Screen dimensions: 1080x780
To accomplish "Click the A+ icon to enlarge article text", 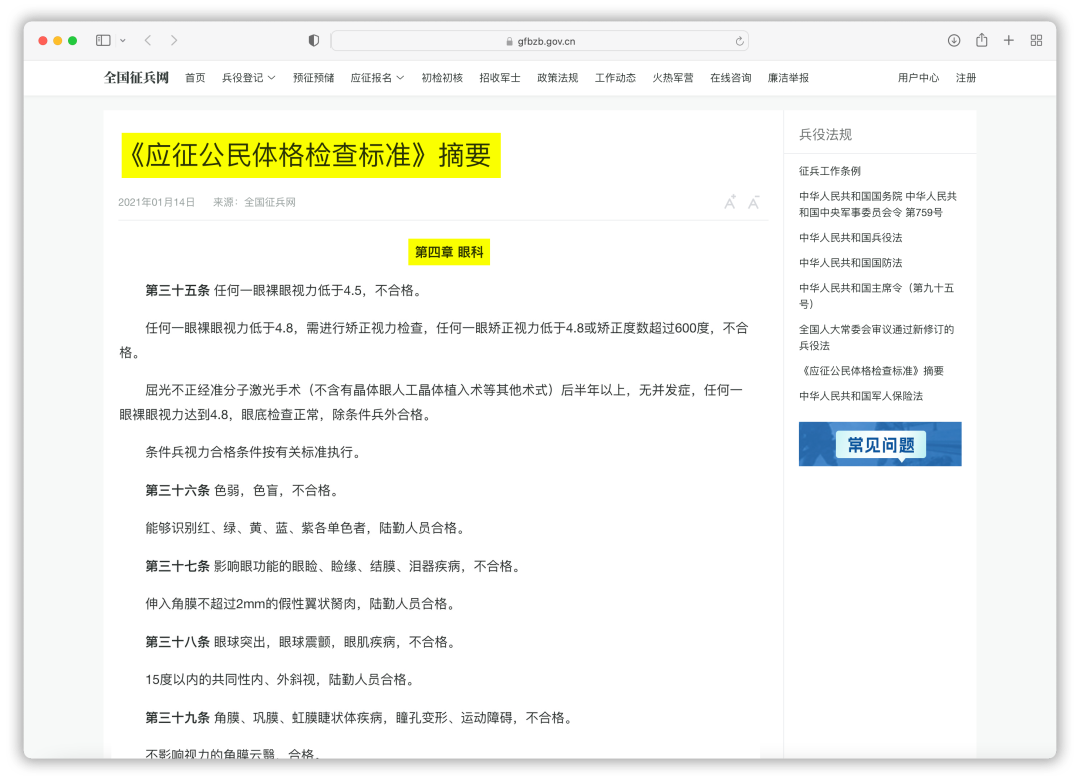I will tap(729, 201).
